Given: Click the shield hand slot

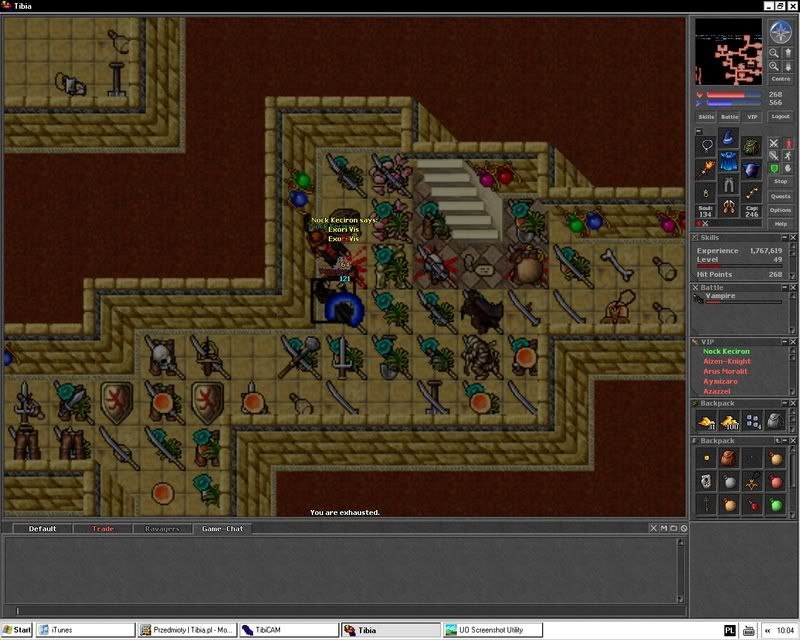Looking at the screenshot, I should pyautogui.click(x=751, y=169).
